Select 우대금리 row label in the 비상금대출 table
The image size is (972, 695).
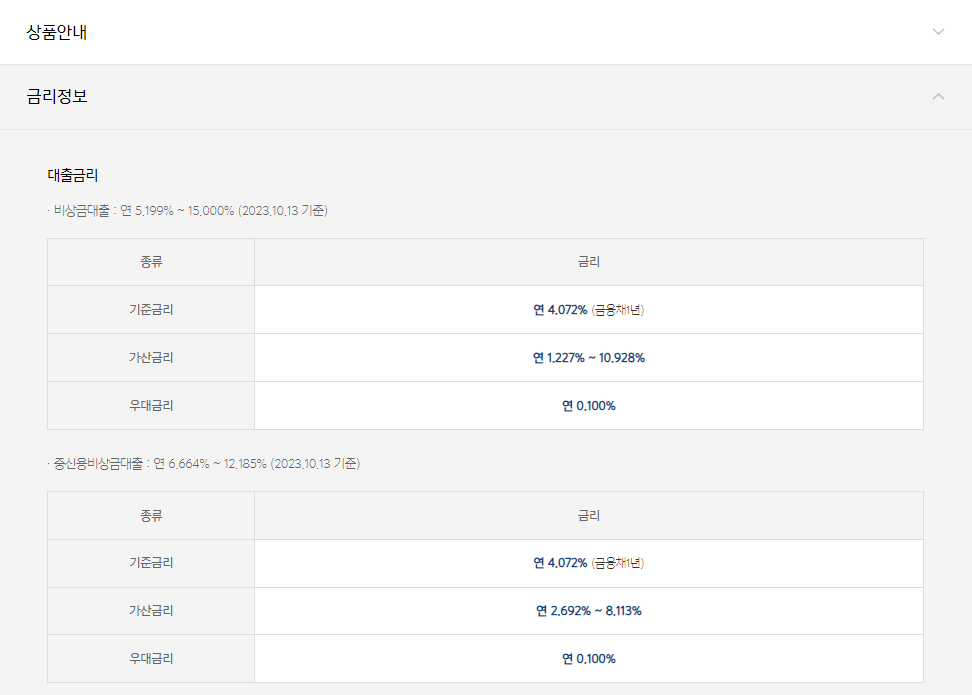(x=151, y=405)
